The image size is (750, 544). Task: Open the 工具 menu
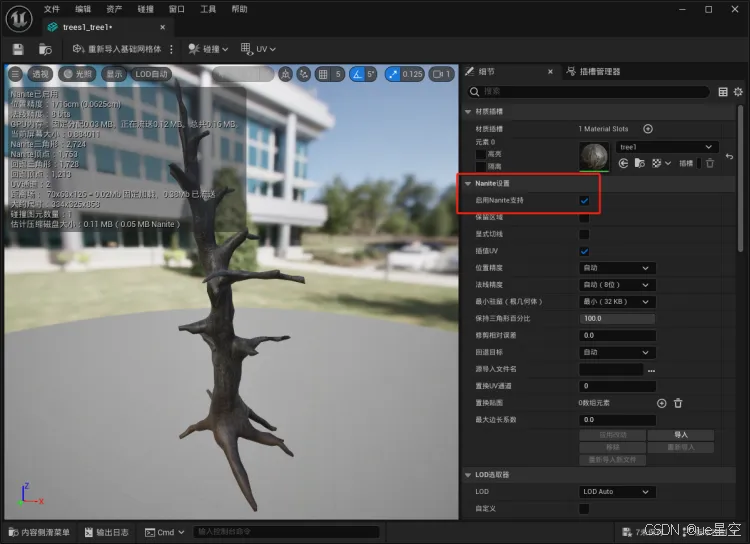click(x=208, y=9)
